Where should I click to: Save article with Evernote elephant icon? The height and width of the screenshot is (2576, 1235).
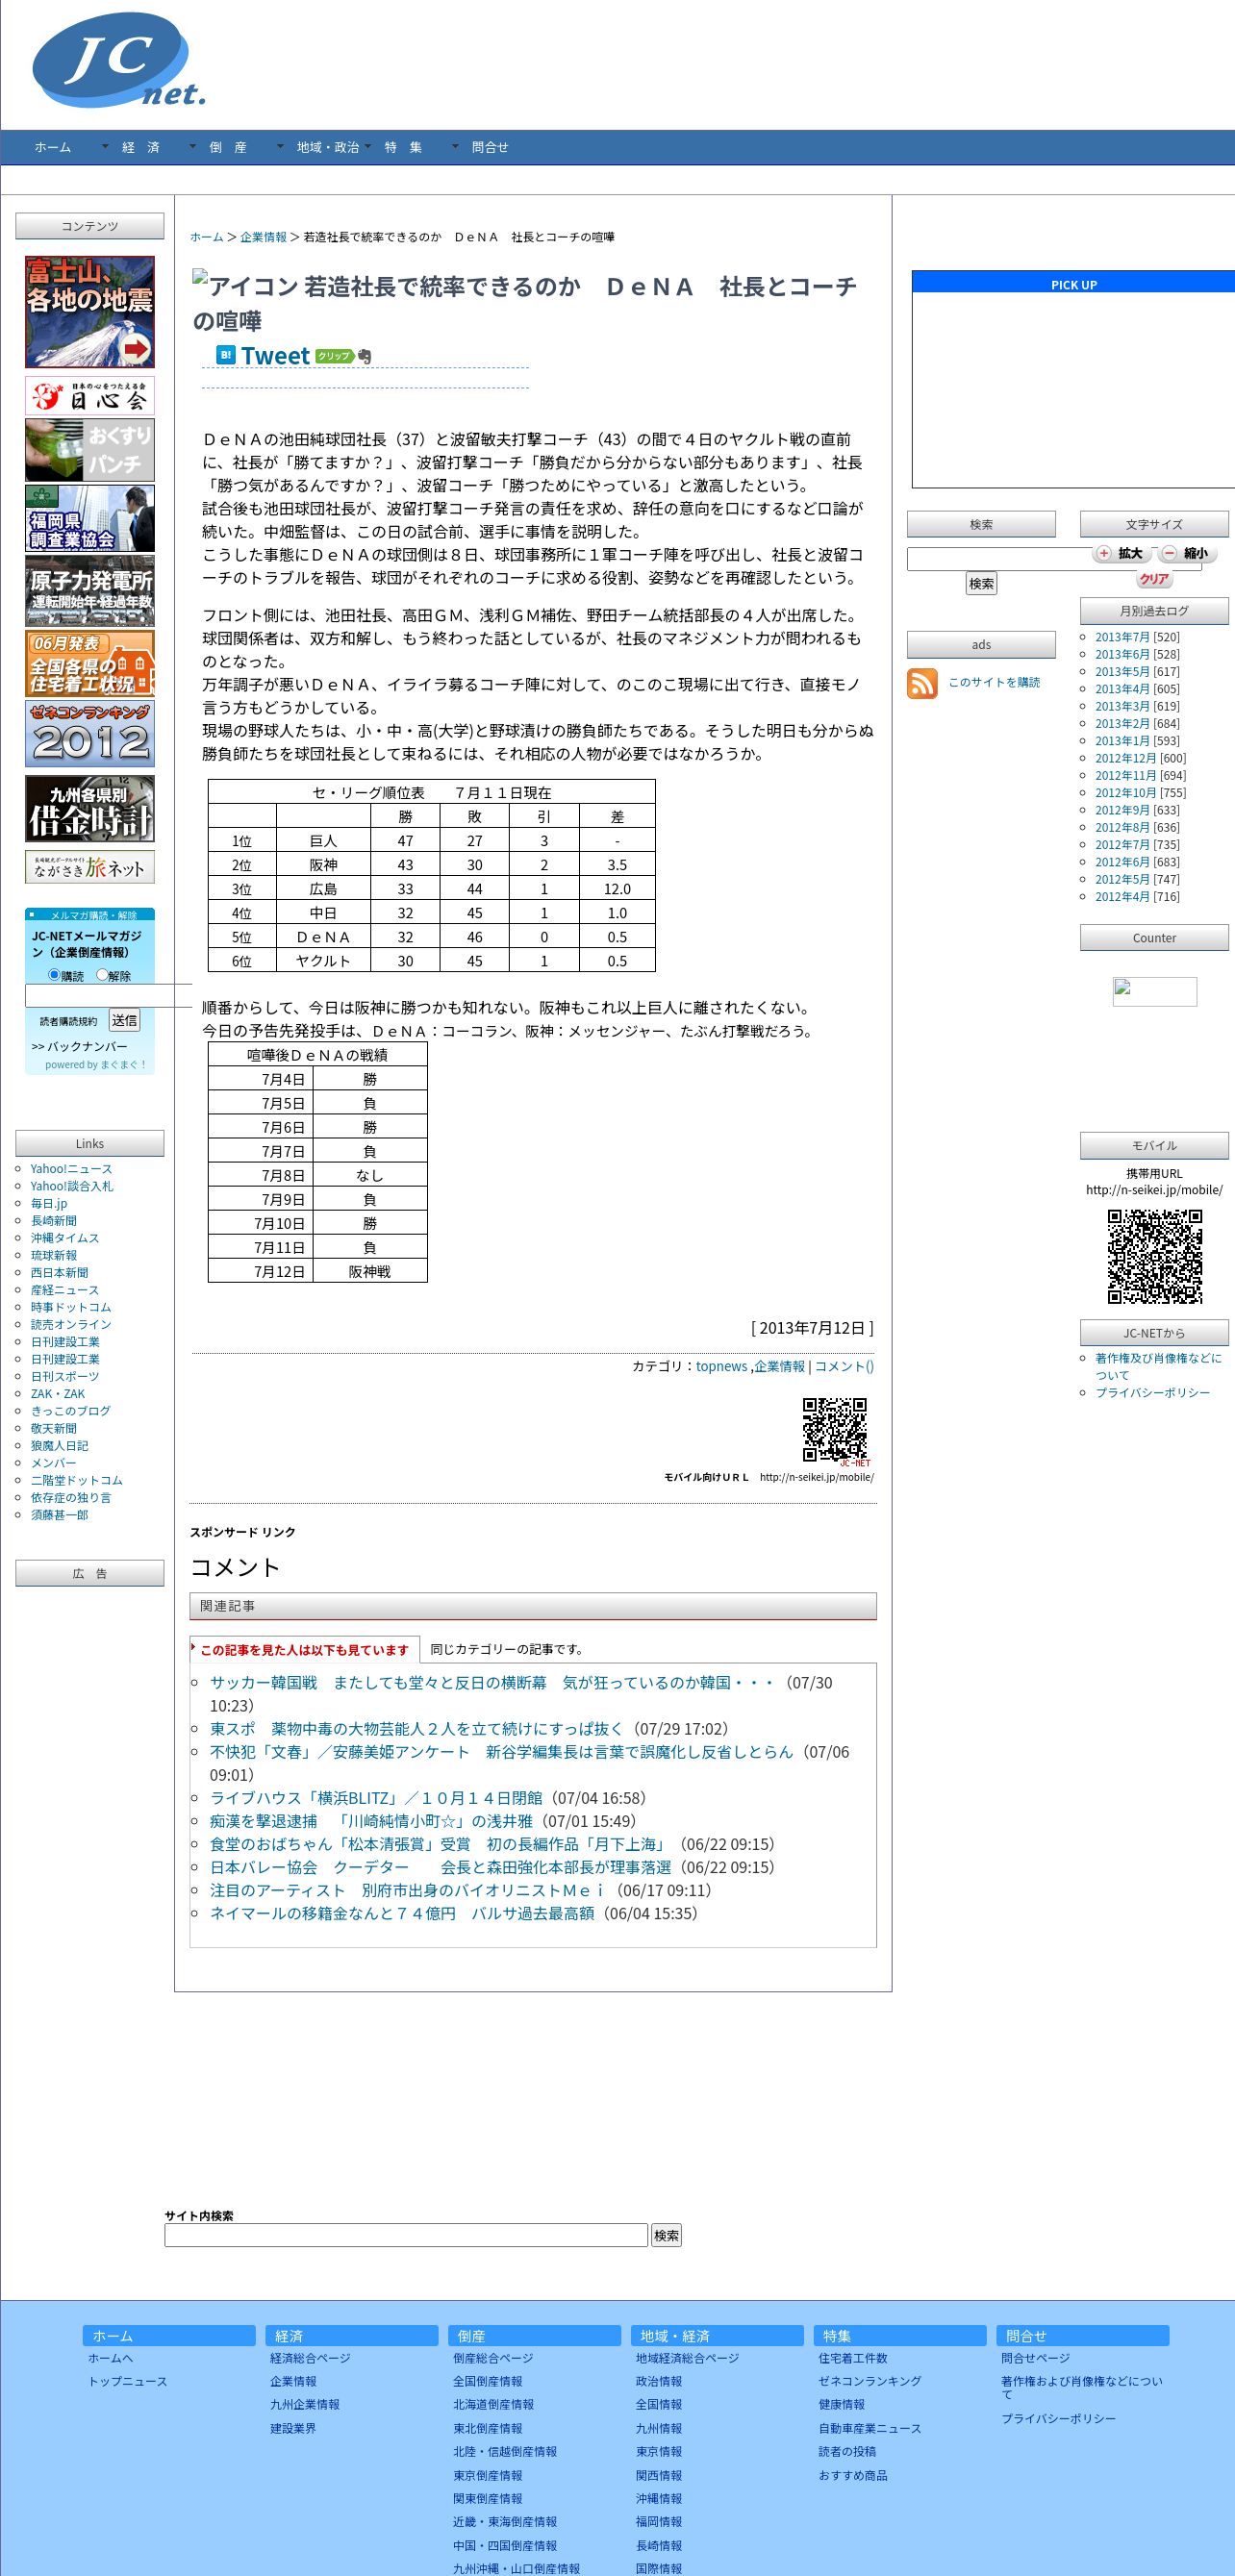(x=364, y=356)
